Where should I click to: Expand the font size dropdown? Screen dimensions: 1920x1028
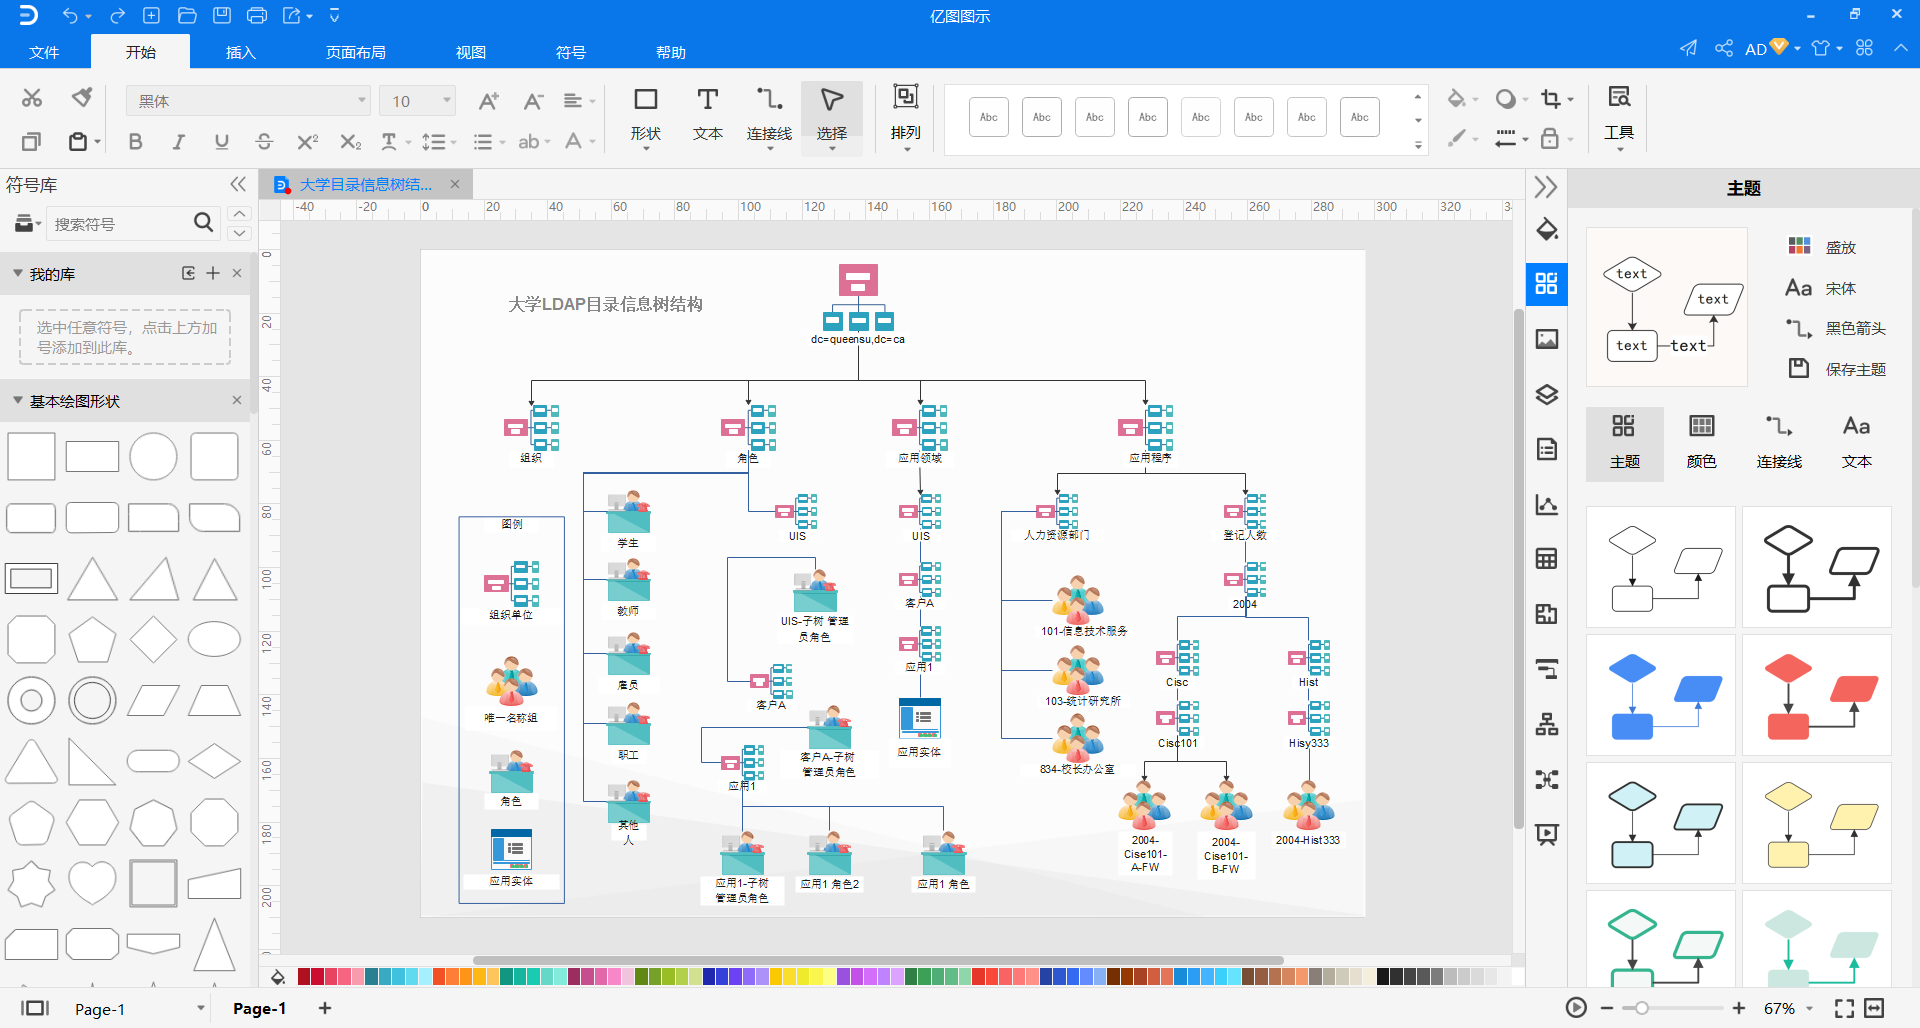coord(447,101)
